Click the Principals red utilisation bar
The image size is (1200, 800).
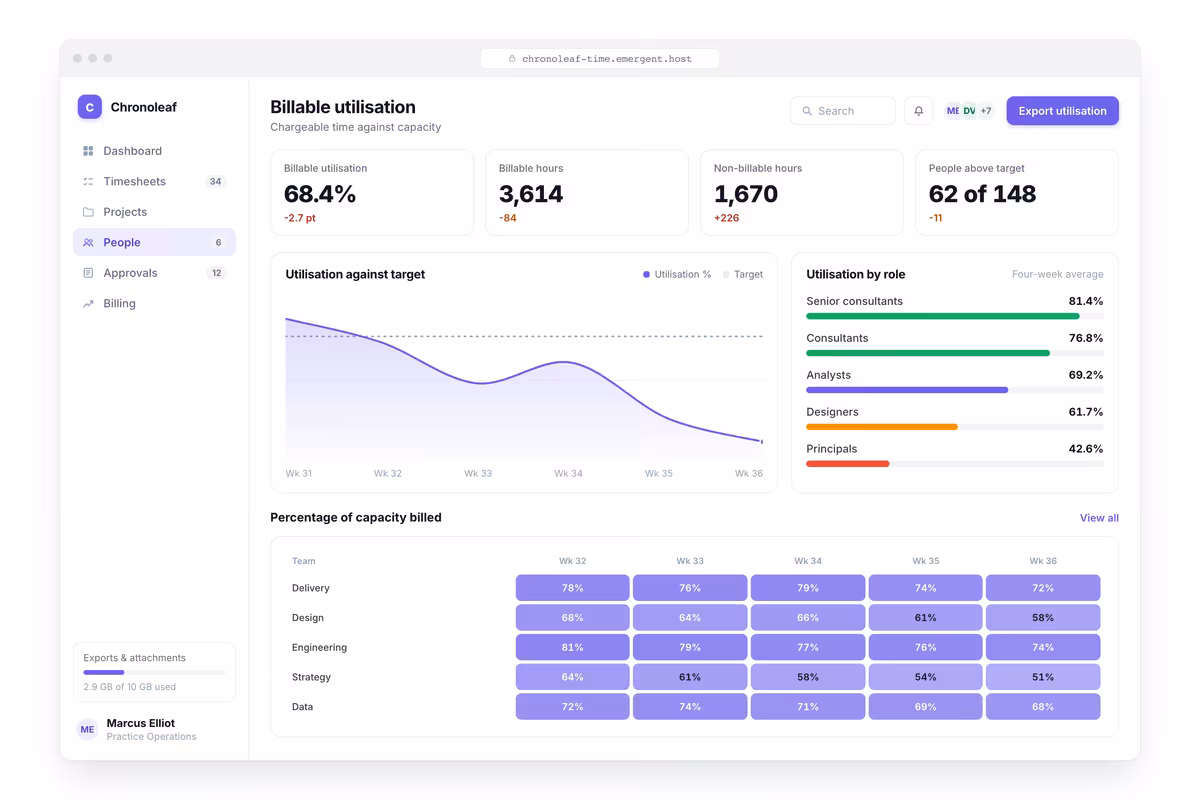[848, 464]
